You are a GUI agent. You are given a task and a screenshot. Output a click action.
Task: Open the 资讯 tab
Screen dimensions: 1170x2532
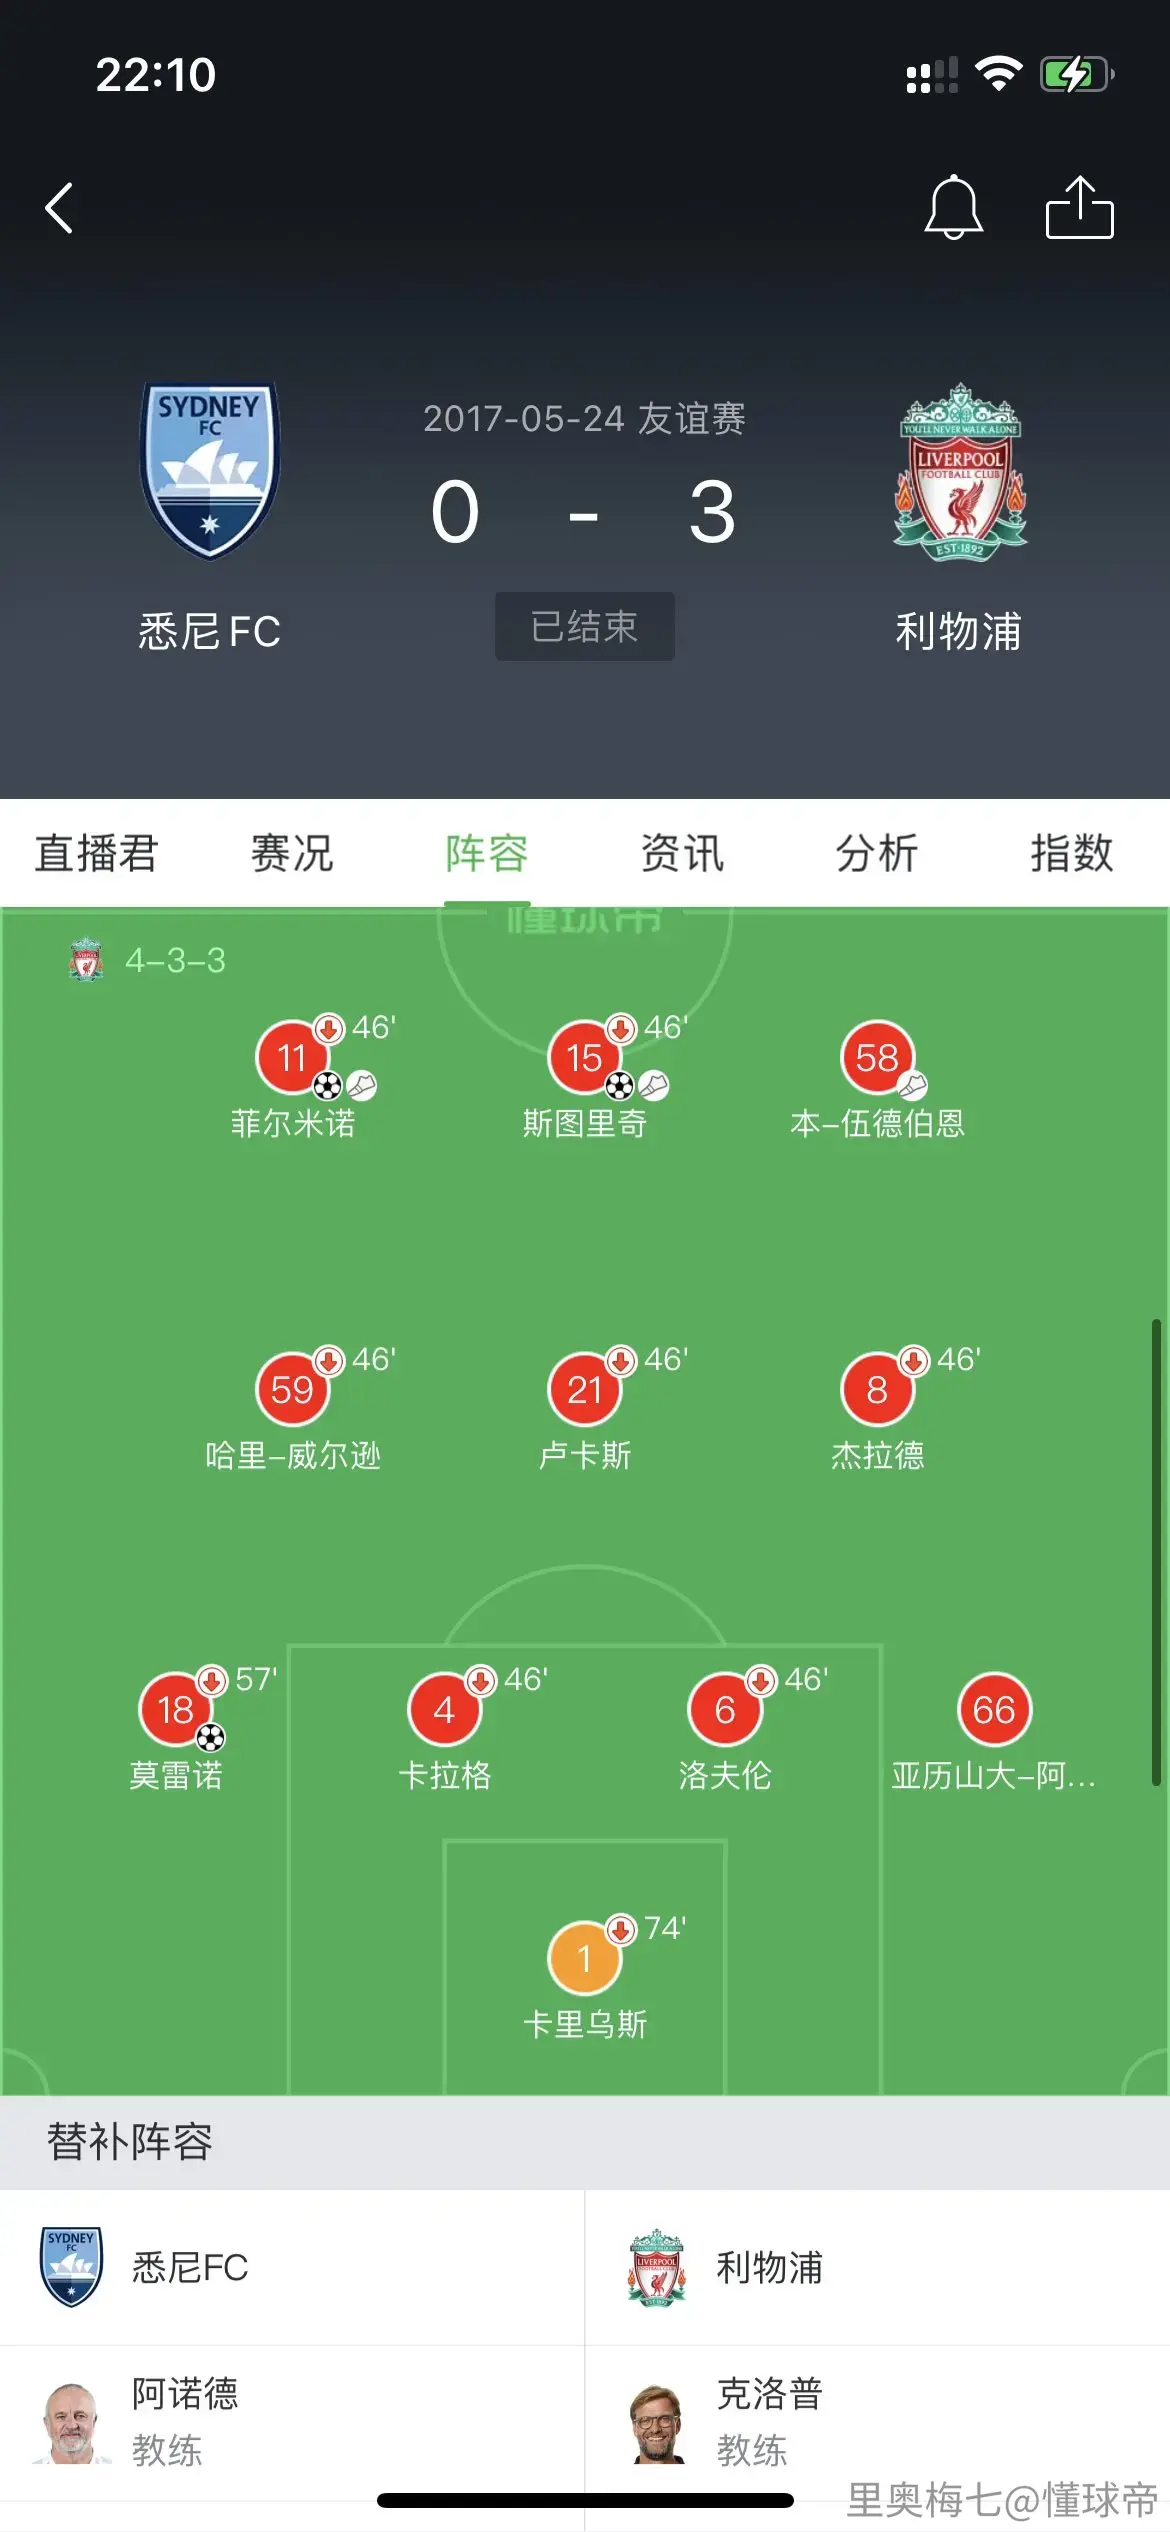coord(682,853)
